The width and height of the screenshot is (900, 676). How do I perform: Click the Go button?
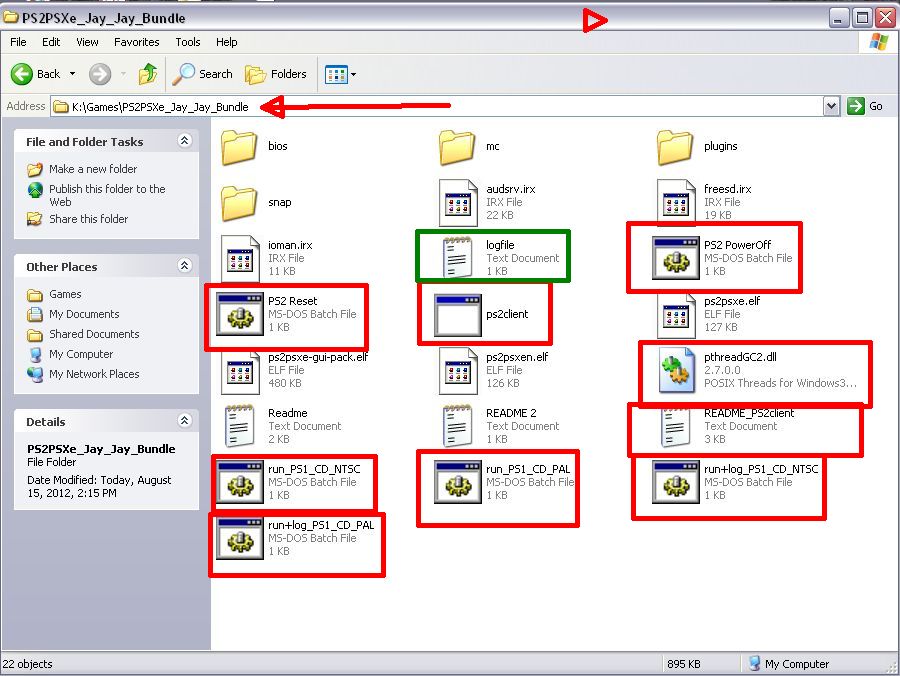[866, 106]
